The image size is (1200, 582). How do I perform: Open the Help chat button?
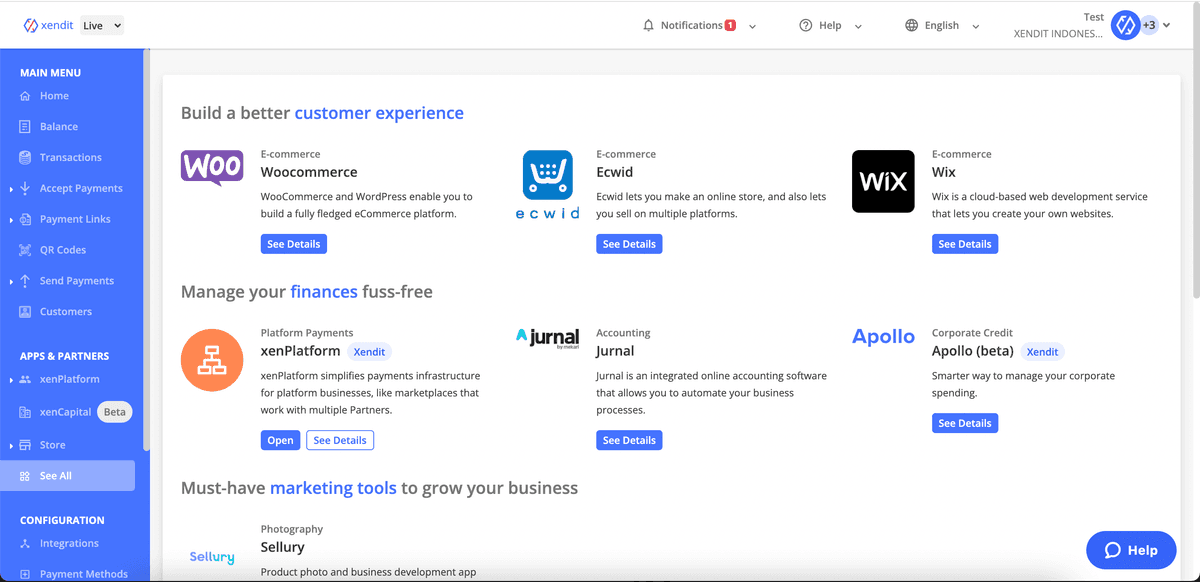coord(1131,550)
